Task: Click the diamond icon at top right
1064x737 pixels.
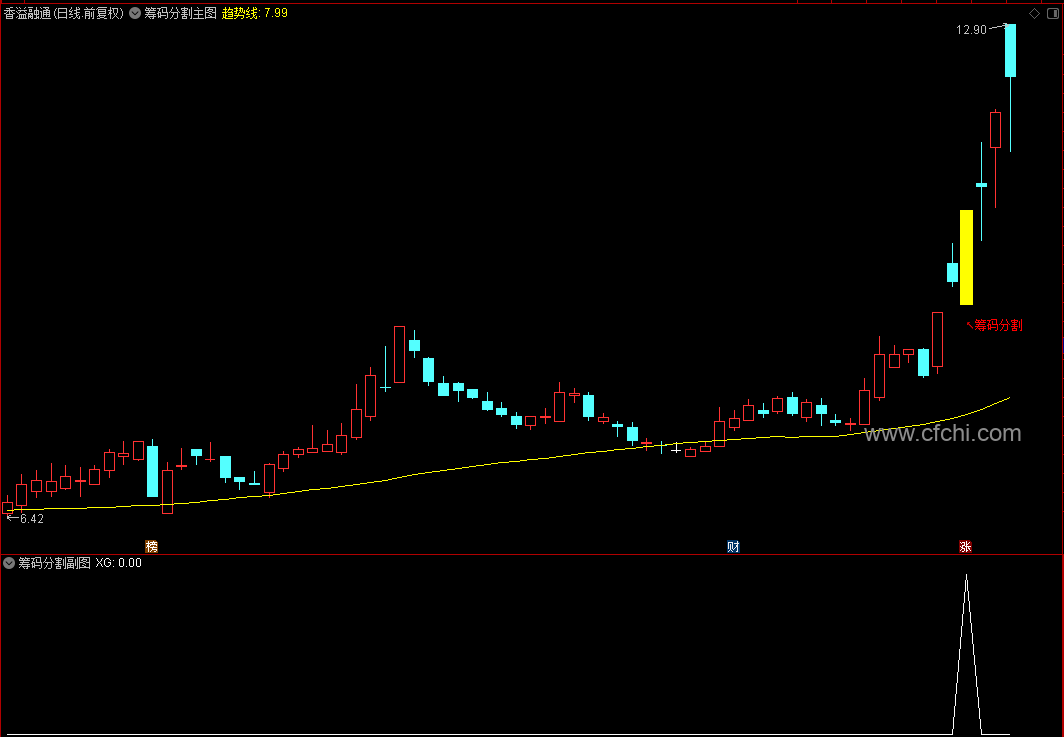Action: [1034, 14]
